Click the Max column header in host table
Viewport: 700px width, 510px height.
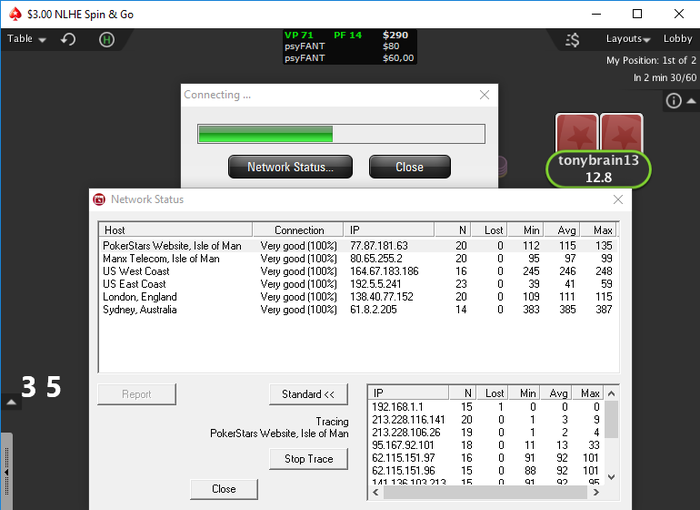tap(598, 230)
